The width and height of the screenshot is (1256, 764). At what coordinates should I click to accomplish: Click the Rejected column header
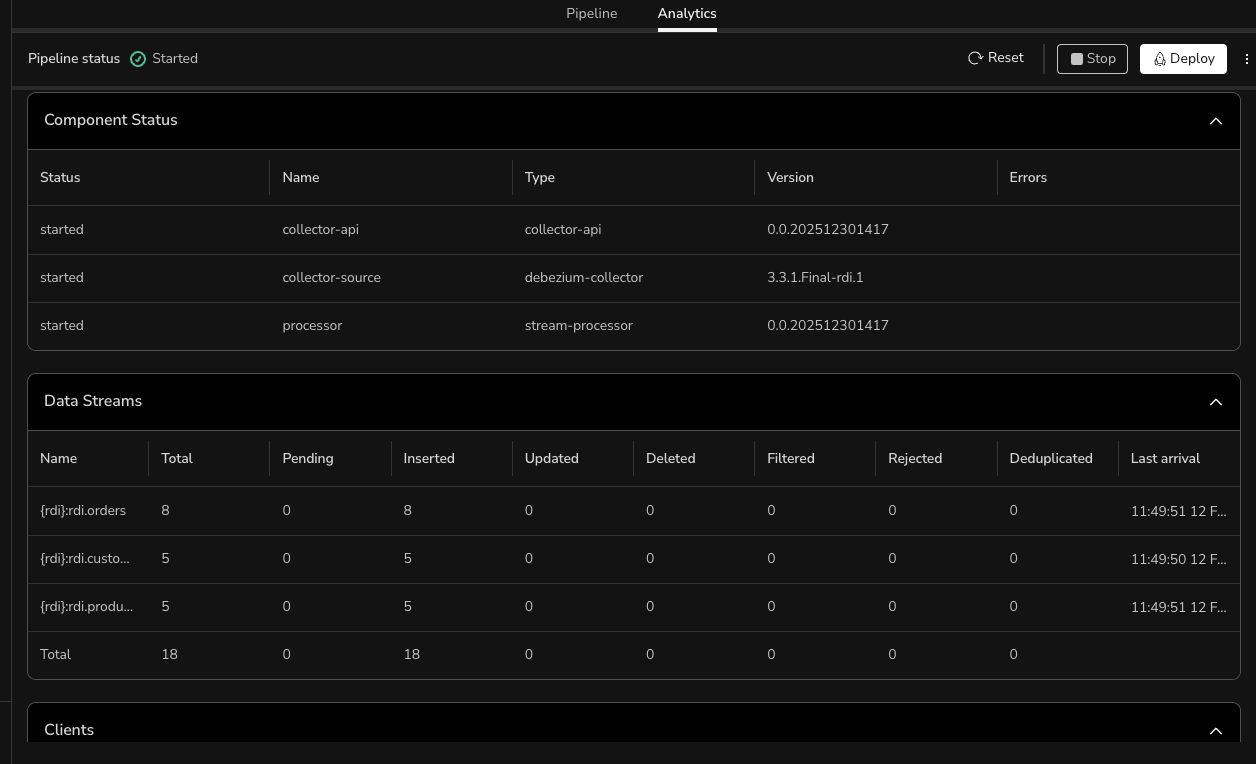[915, 459]
